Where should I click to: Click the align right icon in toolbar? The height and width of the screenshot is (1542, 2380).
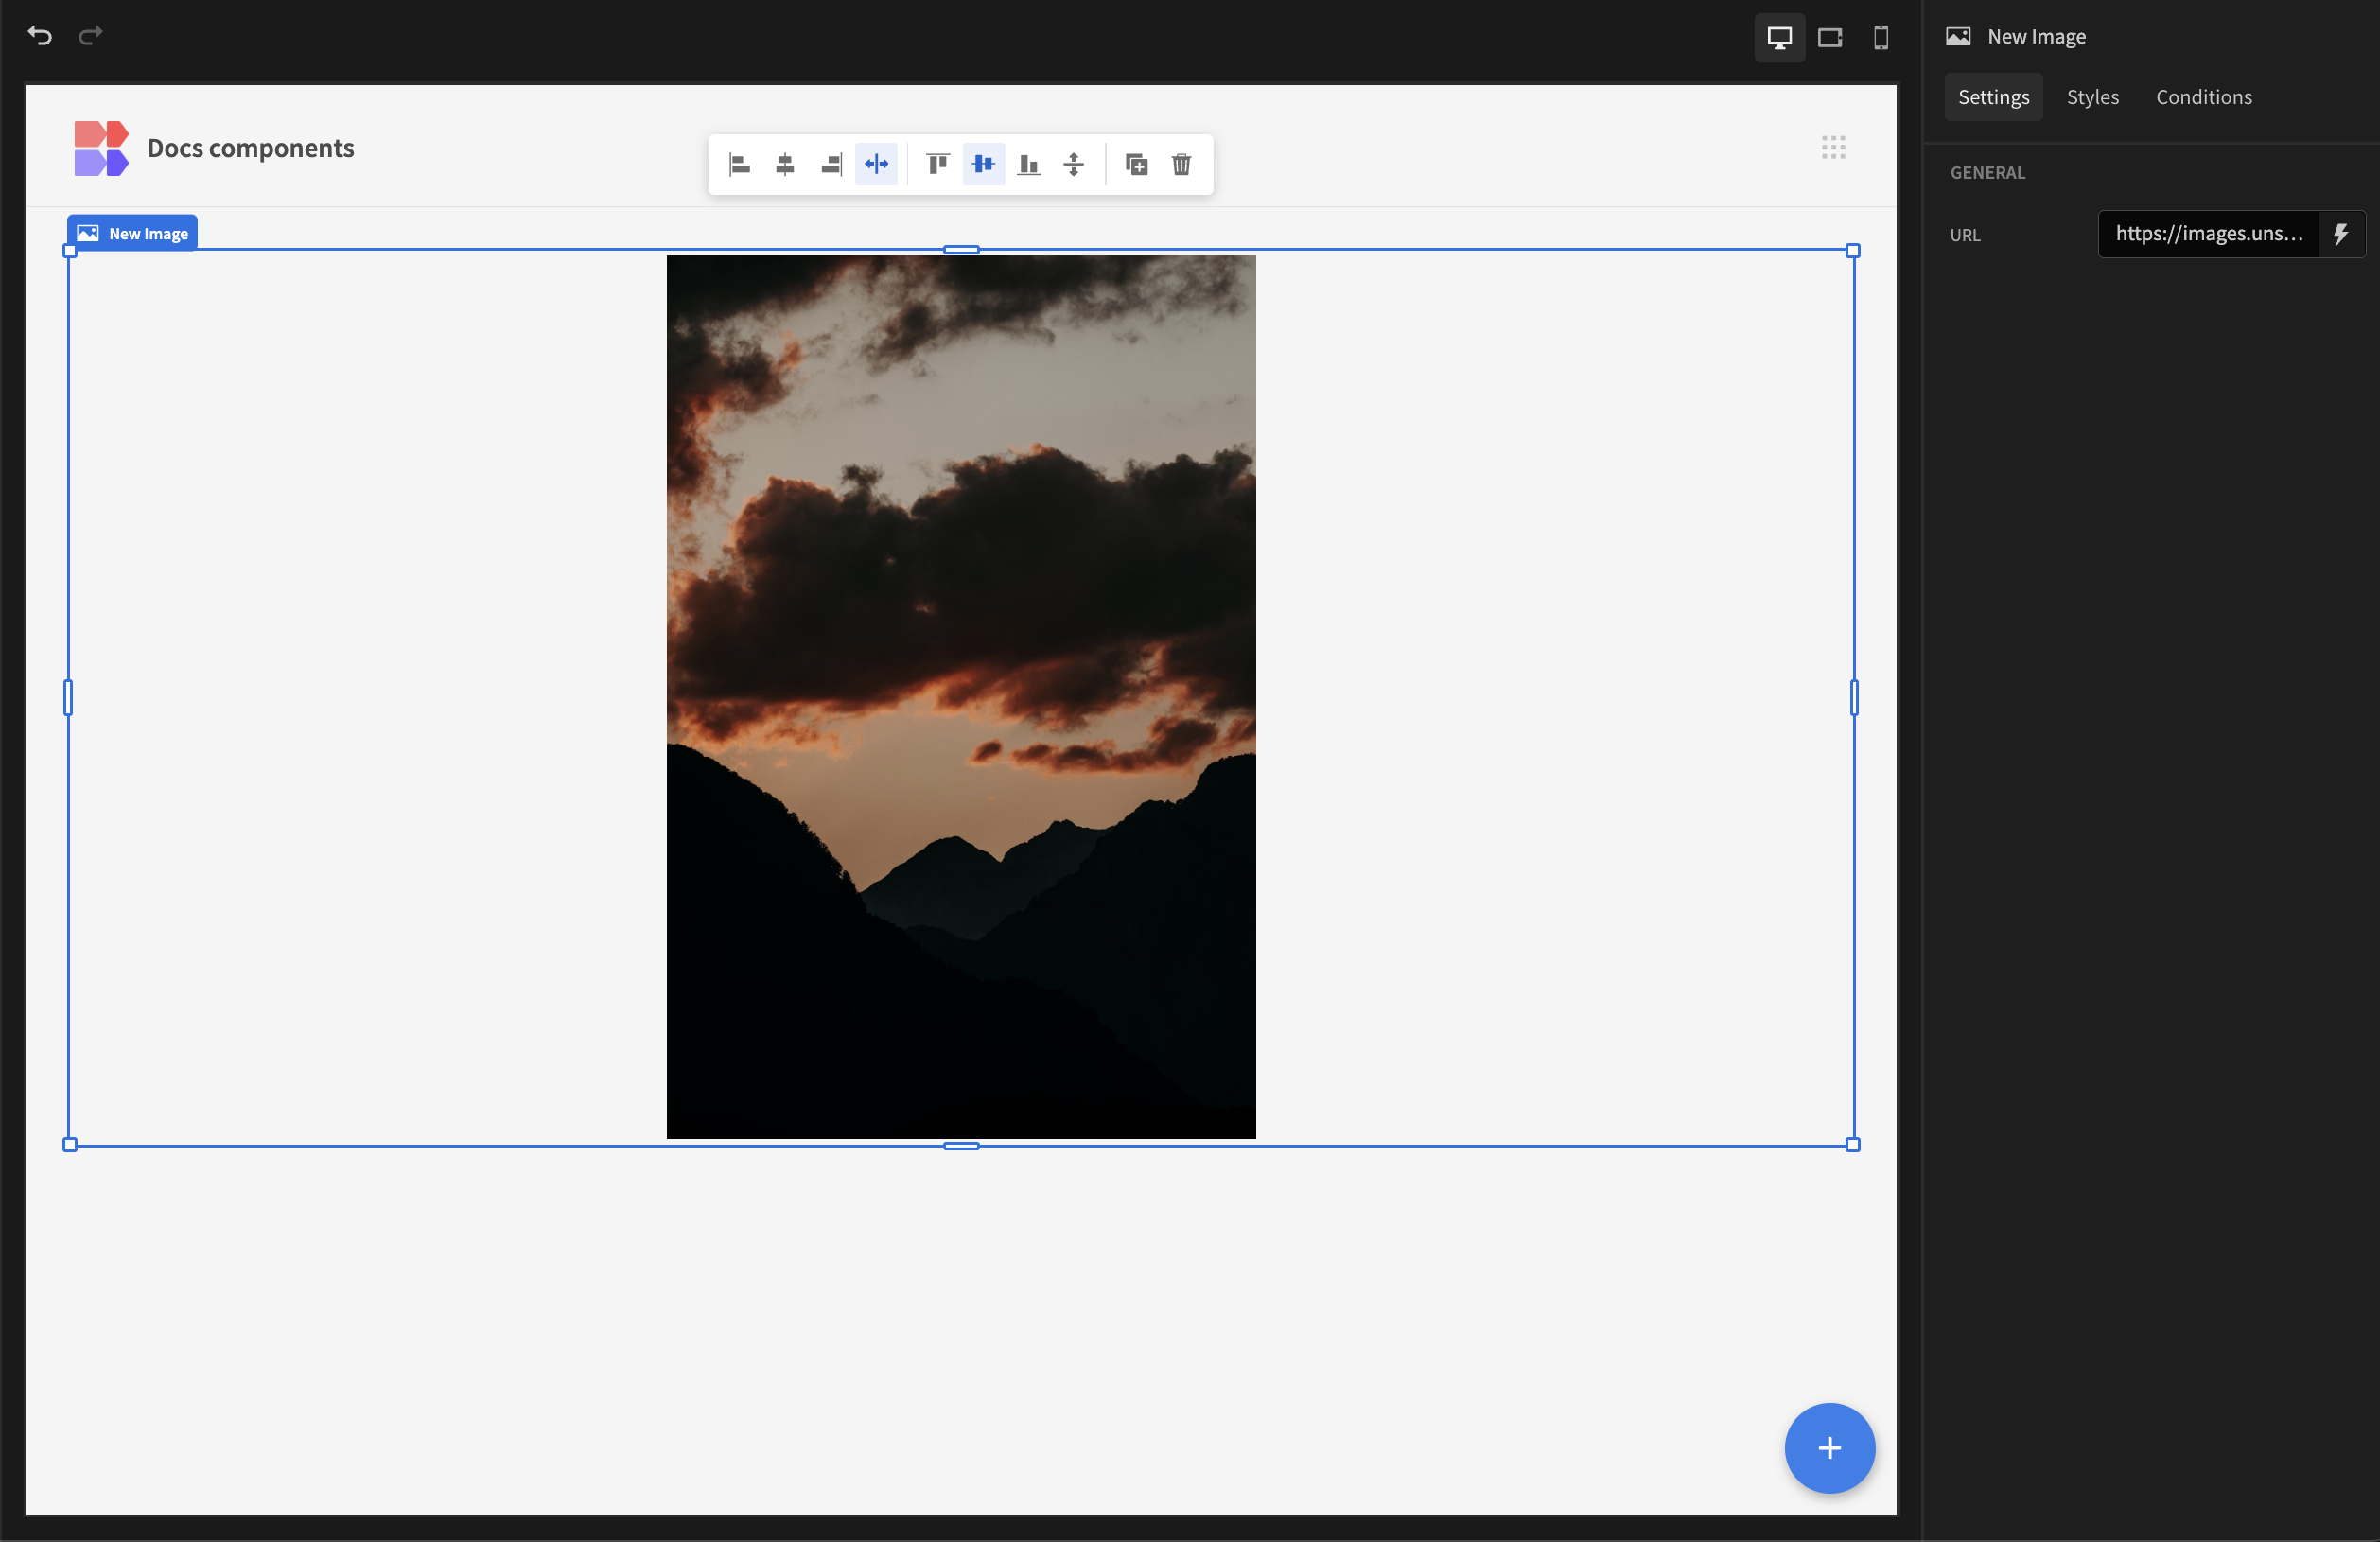pos(832,163)
